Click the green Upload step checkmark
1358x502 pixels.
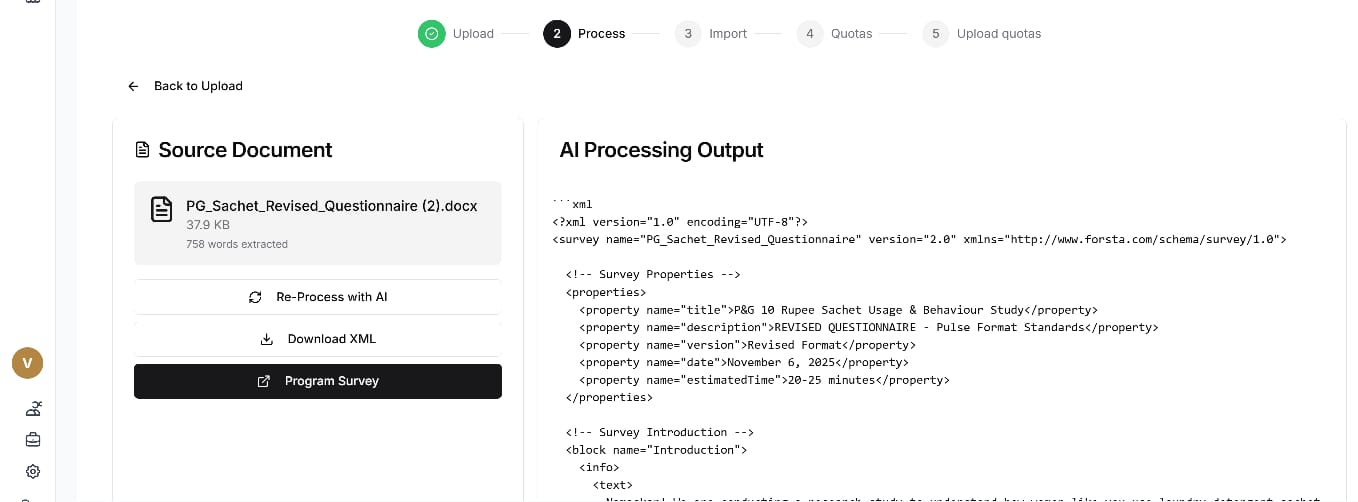tap(431, 34)
